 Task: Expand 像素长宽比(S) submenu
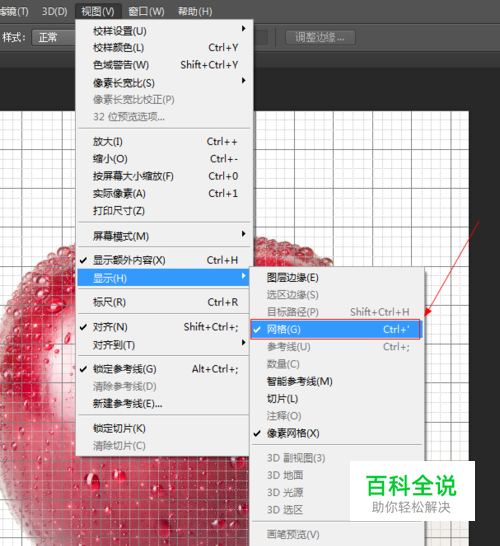pos(164,83)
